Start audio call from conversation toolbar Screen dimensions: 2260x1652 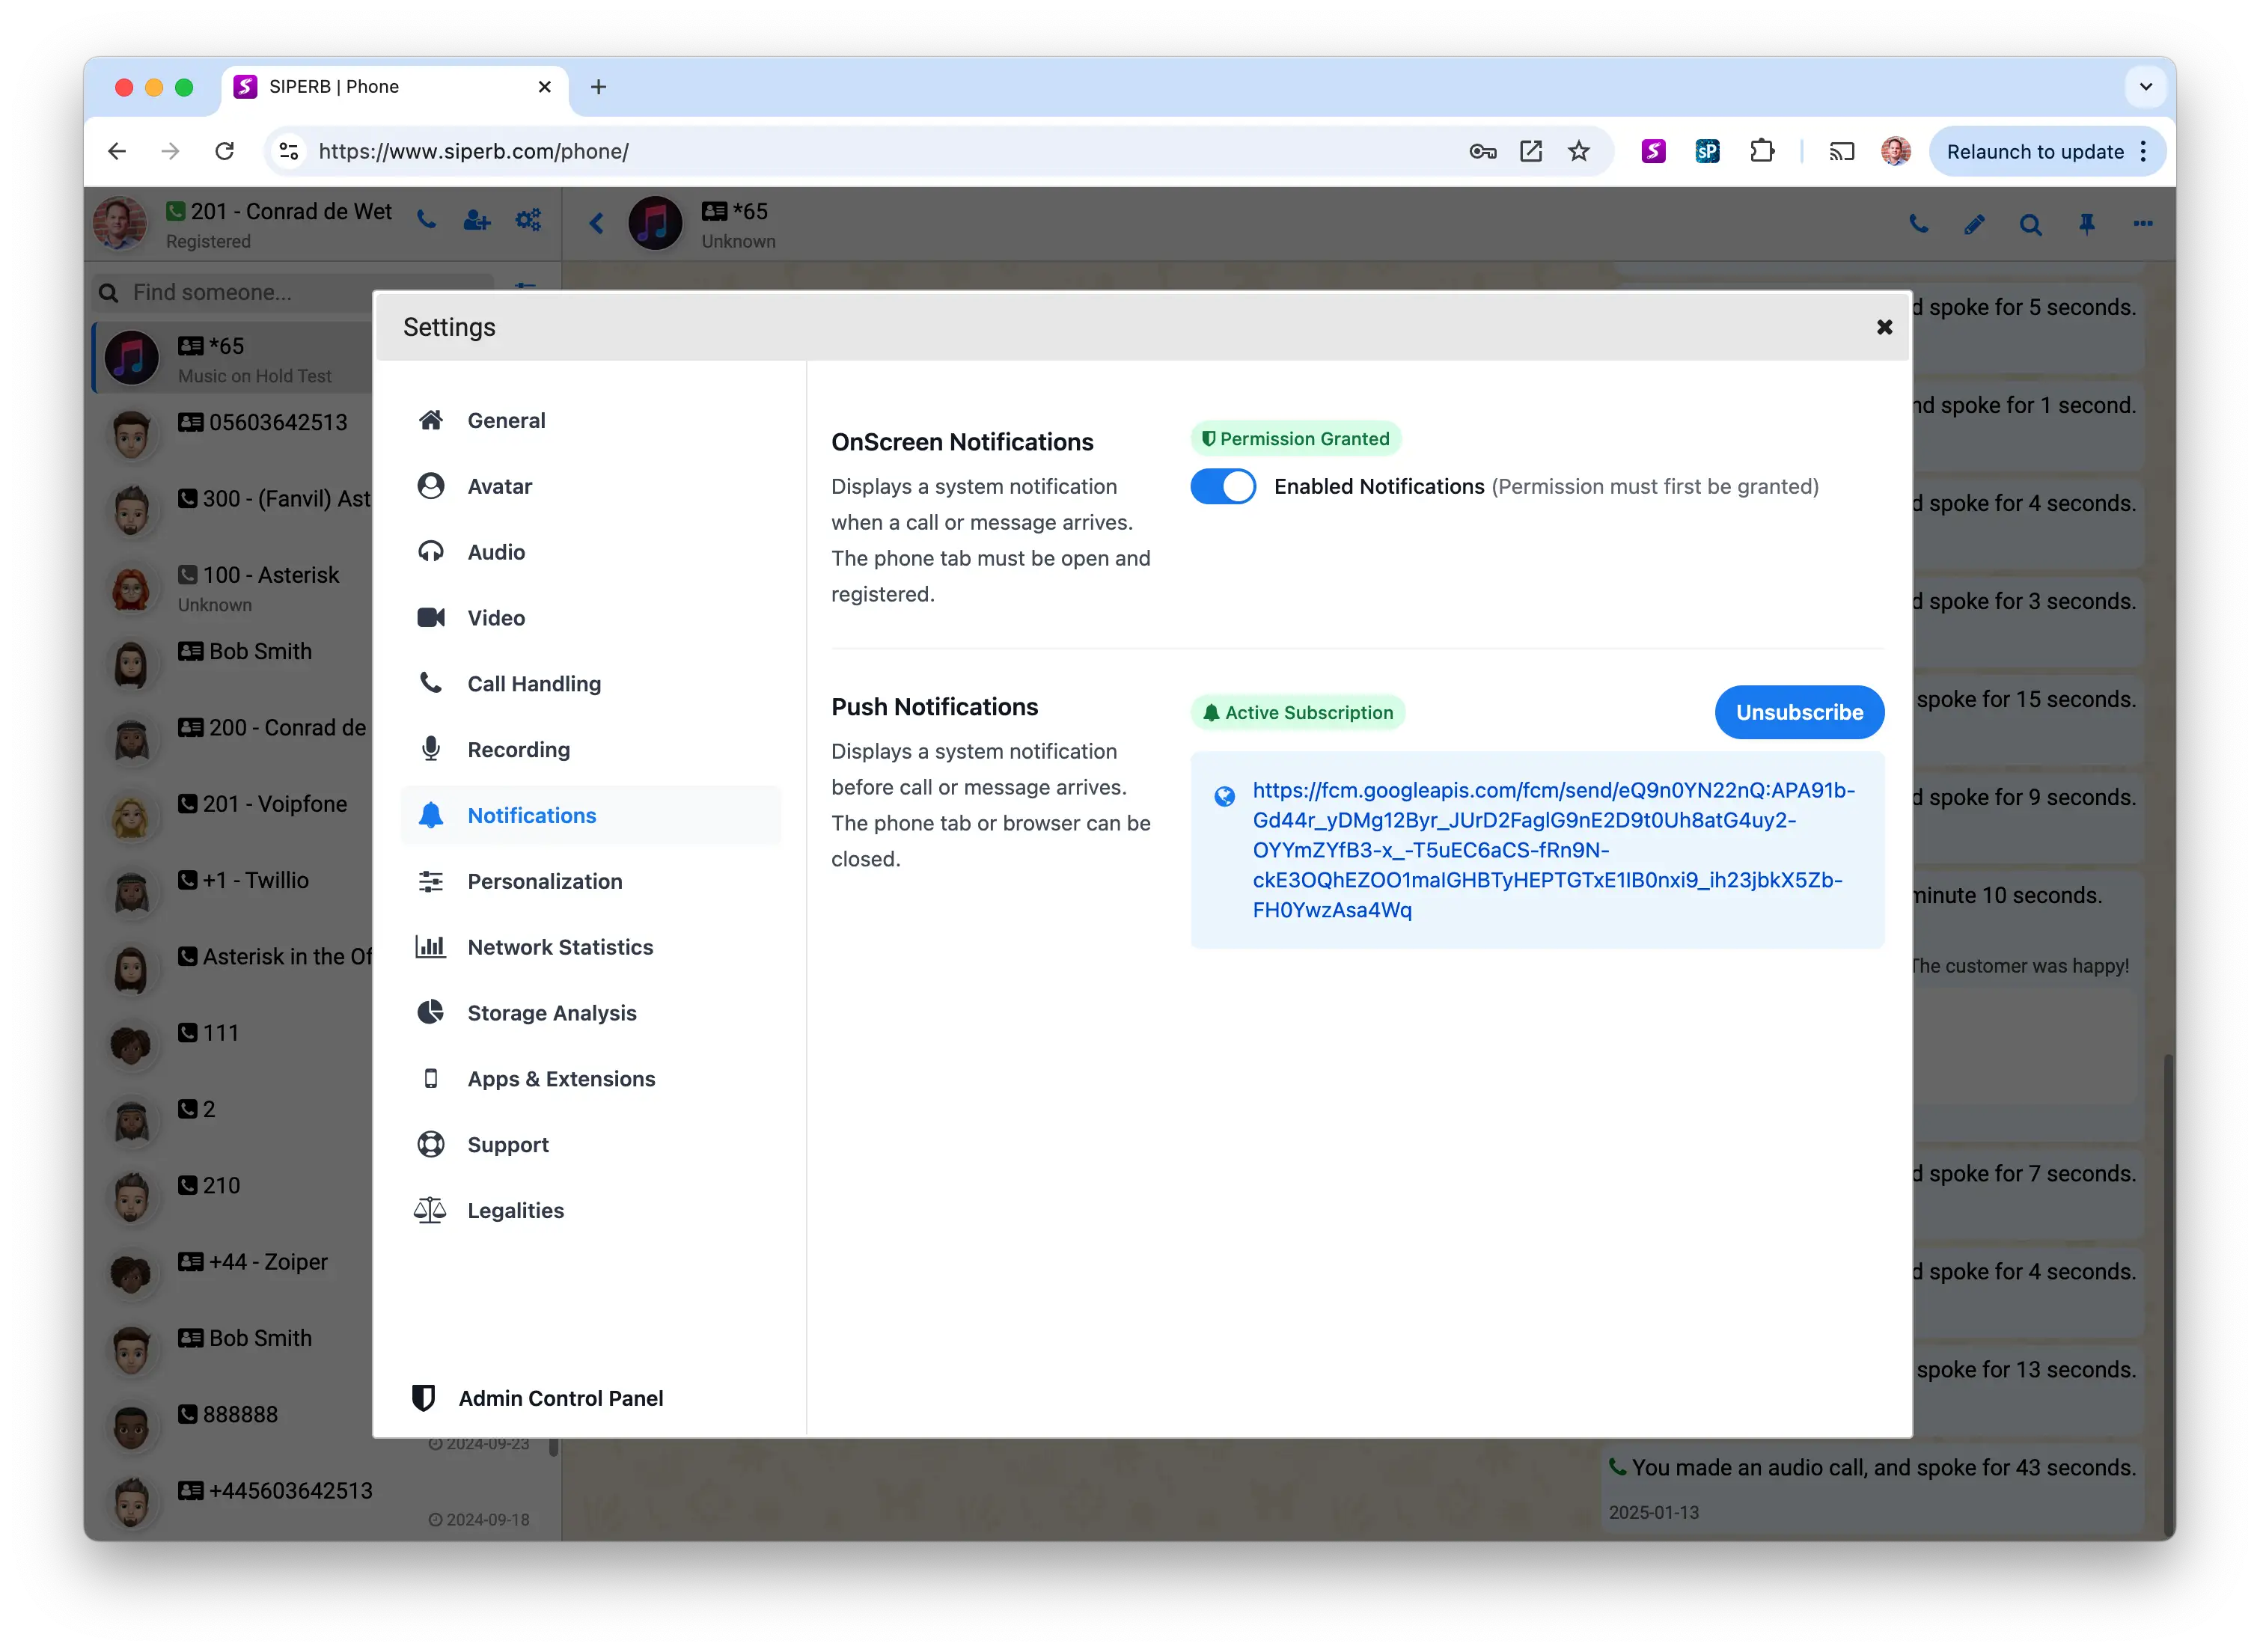tap(1918, 224)
